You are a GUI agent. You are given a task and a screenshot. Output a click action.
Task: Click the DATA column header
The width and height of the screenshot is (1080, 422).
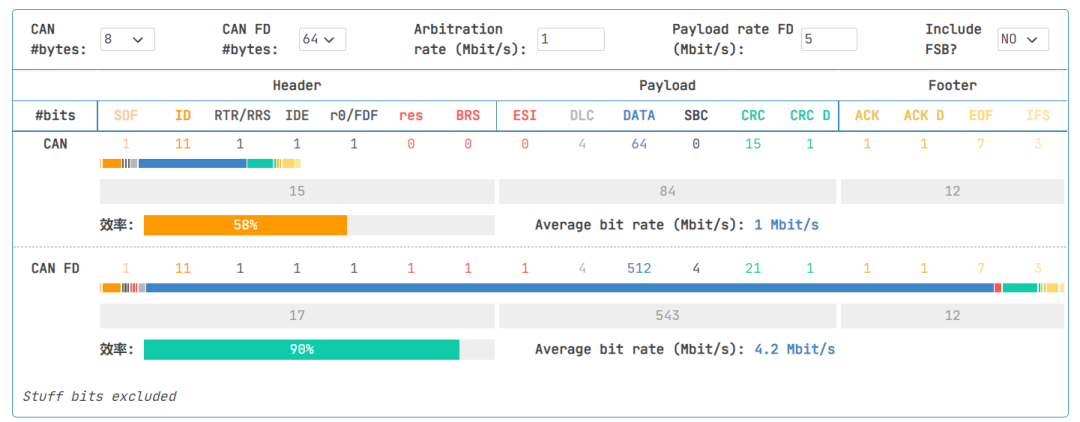tap(638, 116)
